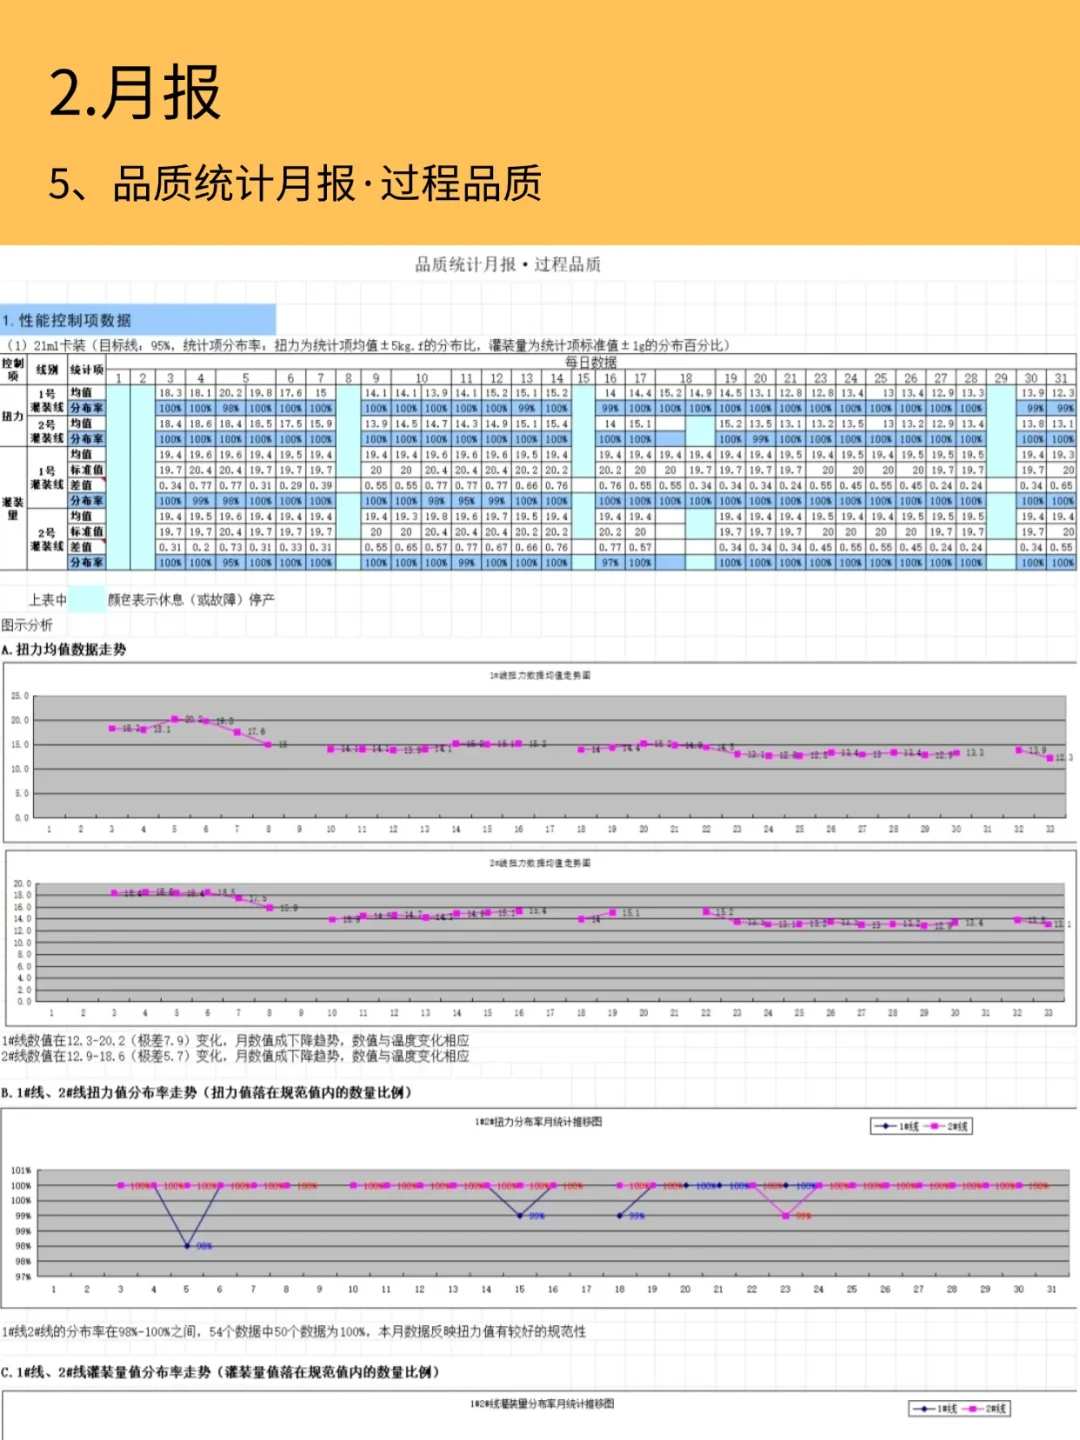Click the "101%" y-axis label on the distribution chart

(x=21, y=1170)
